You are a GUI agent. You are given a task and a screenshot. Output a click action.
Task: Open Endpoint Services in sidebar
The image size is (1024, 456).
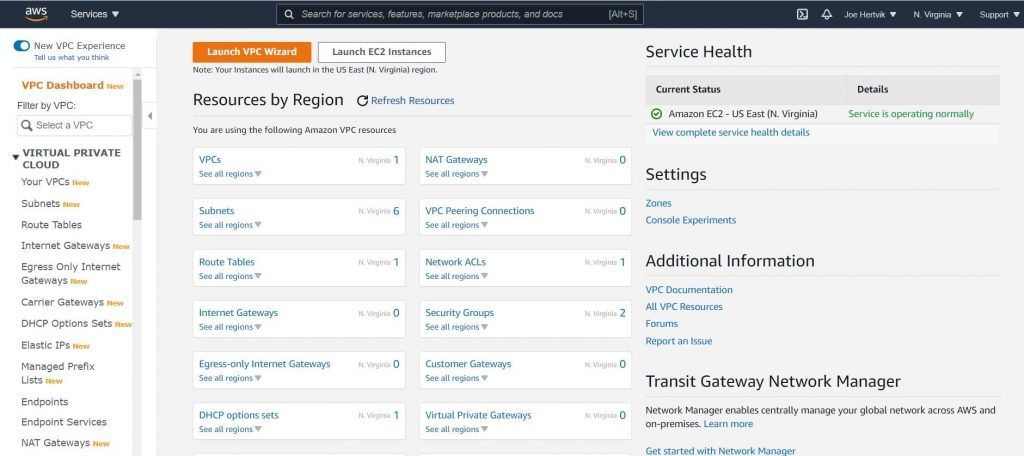63,422
